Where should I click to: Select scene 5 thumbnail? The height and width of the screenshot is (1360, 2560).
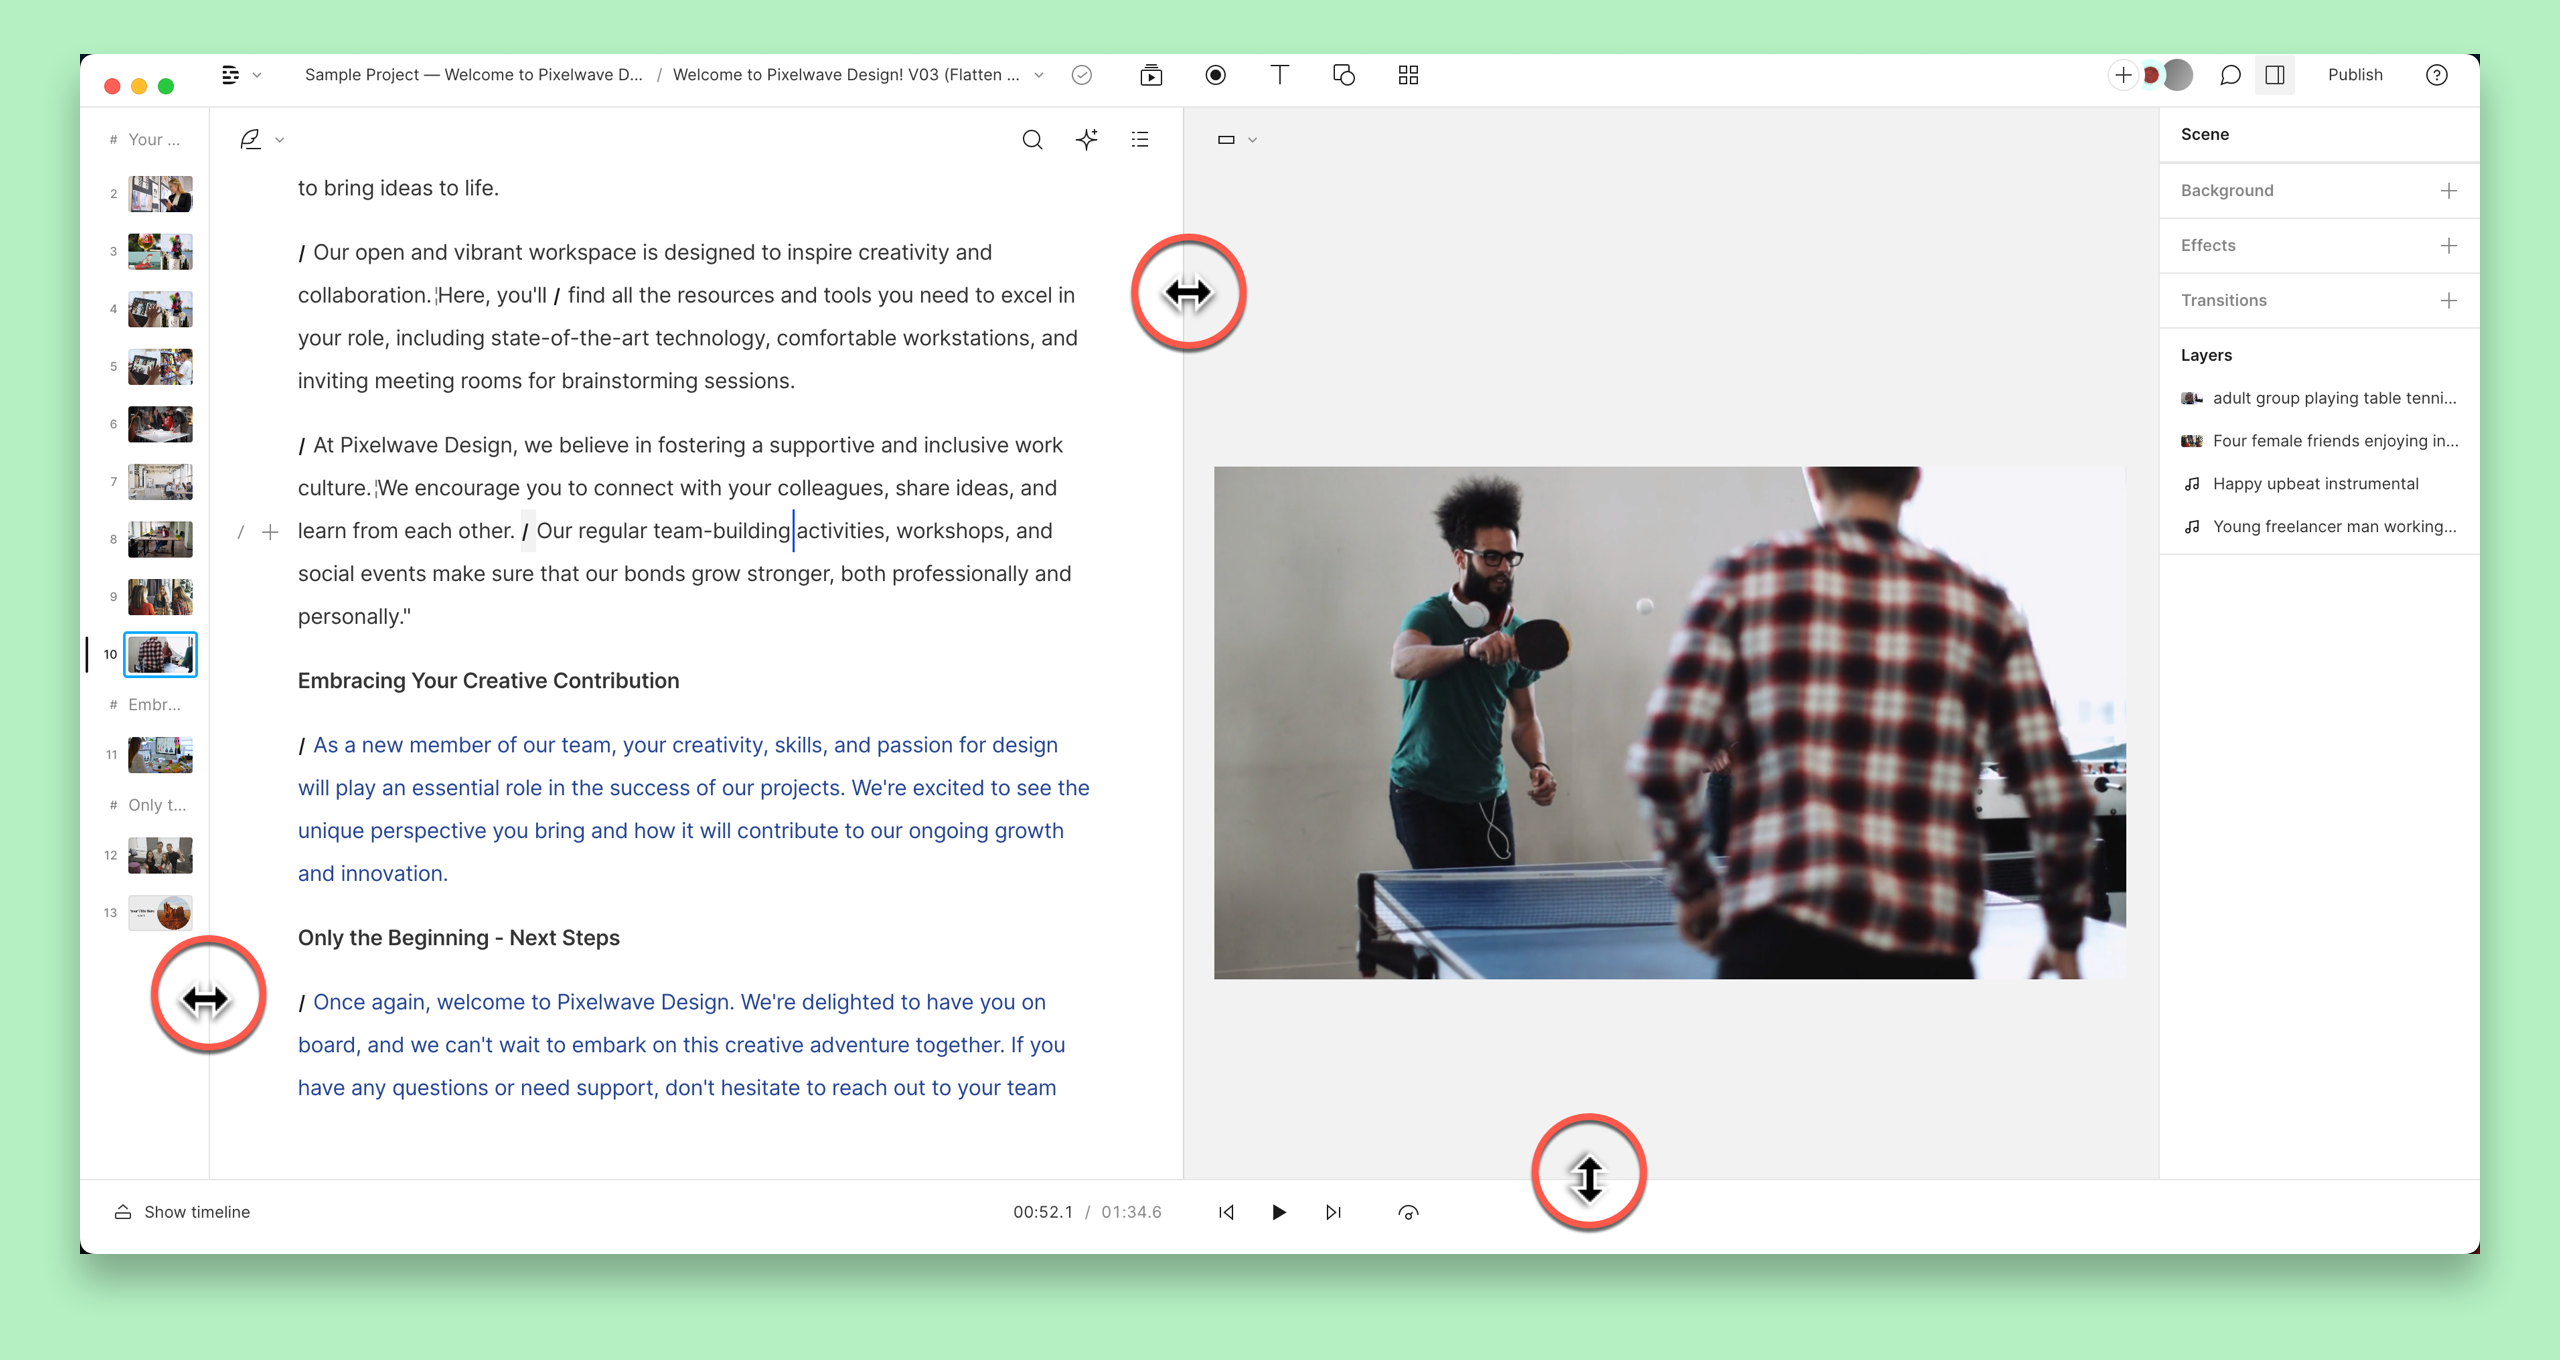point(160,367)
